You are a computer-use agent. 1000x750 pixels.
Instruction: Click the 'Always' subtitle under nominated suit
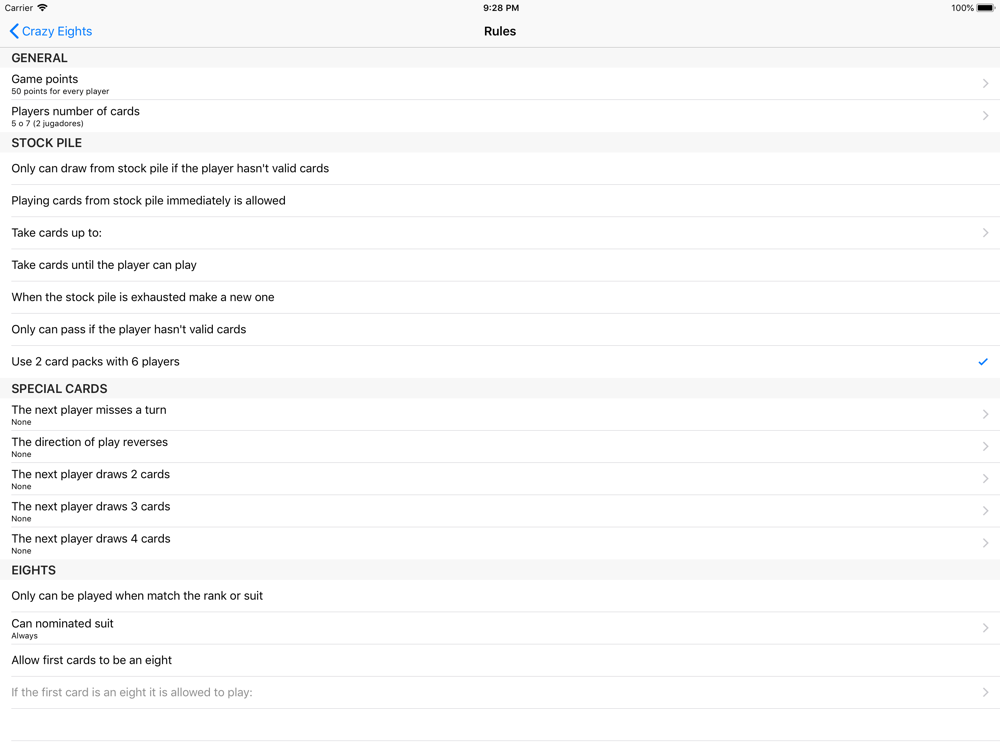pyautogui.click(x=24, y=636)
